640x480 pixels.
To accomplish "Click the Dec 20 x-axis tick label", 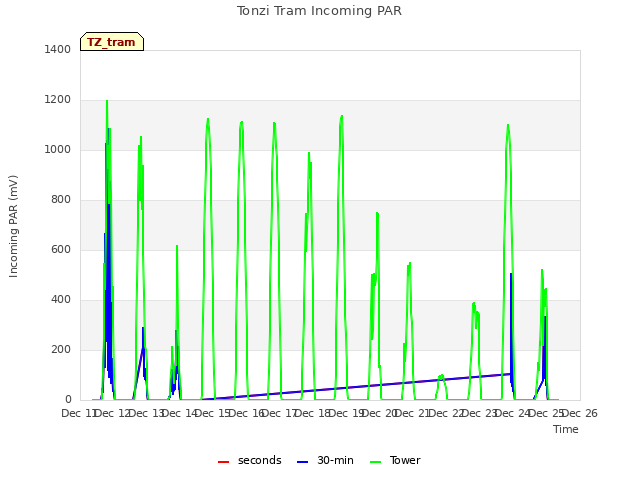I will tap(380, 413).
